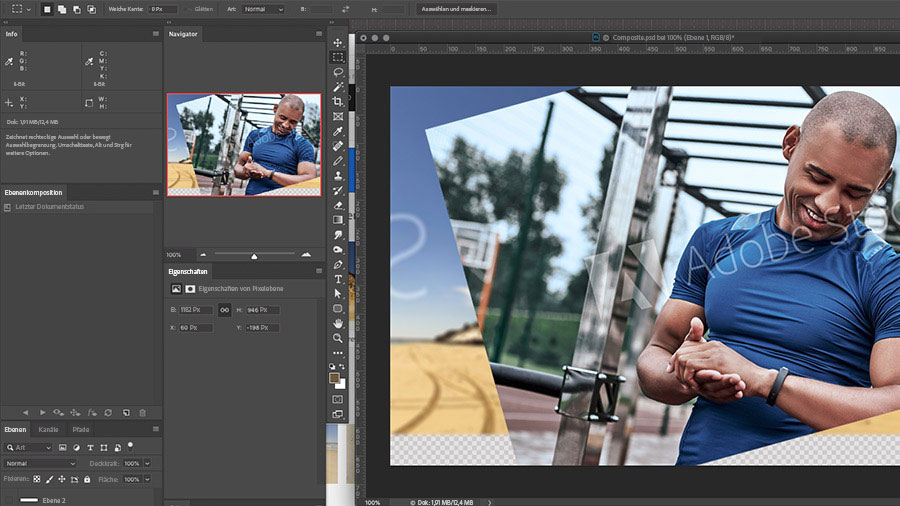Image resolution: width=900 pixels, height=506 pixels.
Task: Enable Intersect with selection mode
Action: [92, 9]
